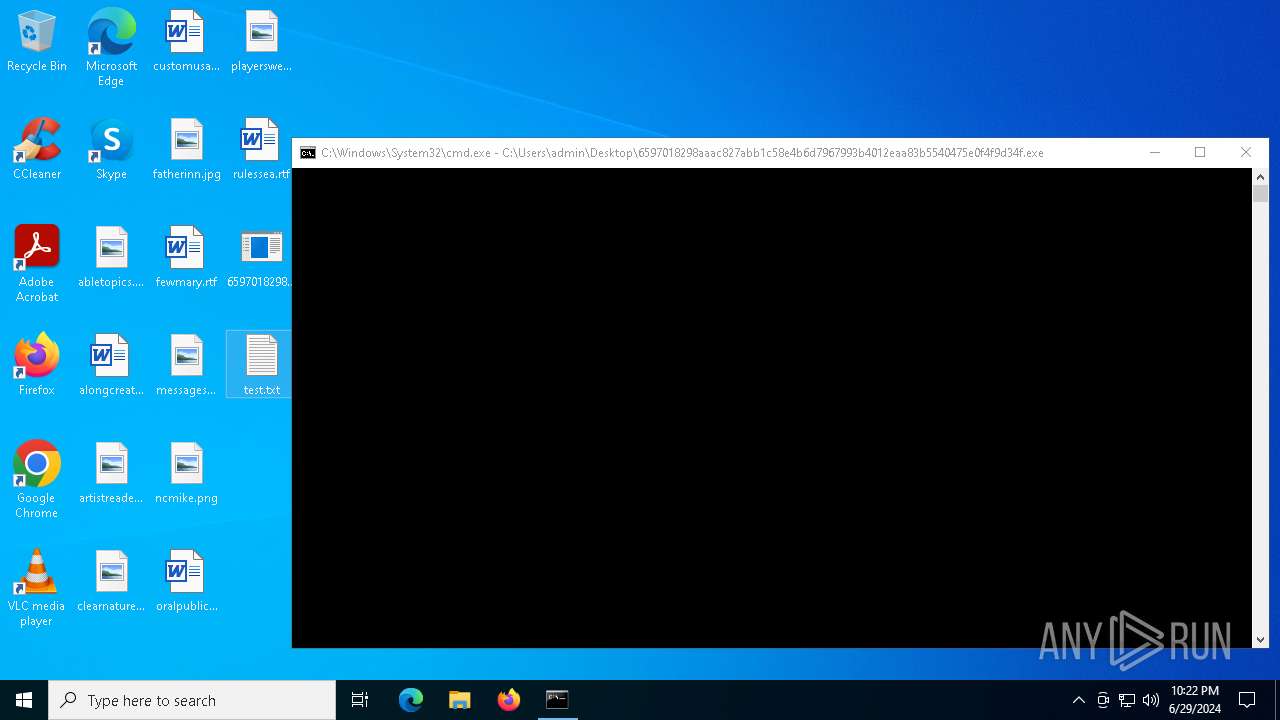Select fewmary.rtf document icon
The width and height of the screenshot is (1280, 720).
pyautogui.click(x=186, y=258)
